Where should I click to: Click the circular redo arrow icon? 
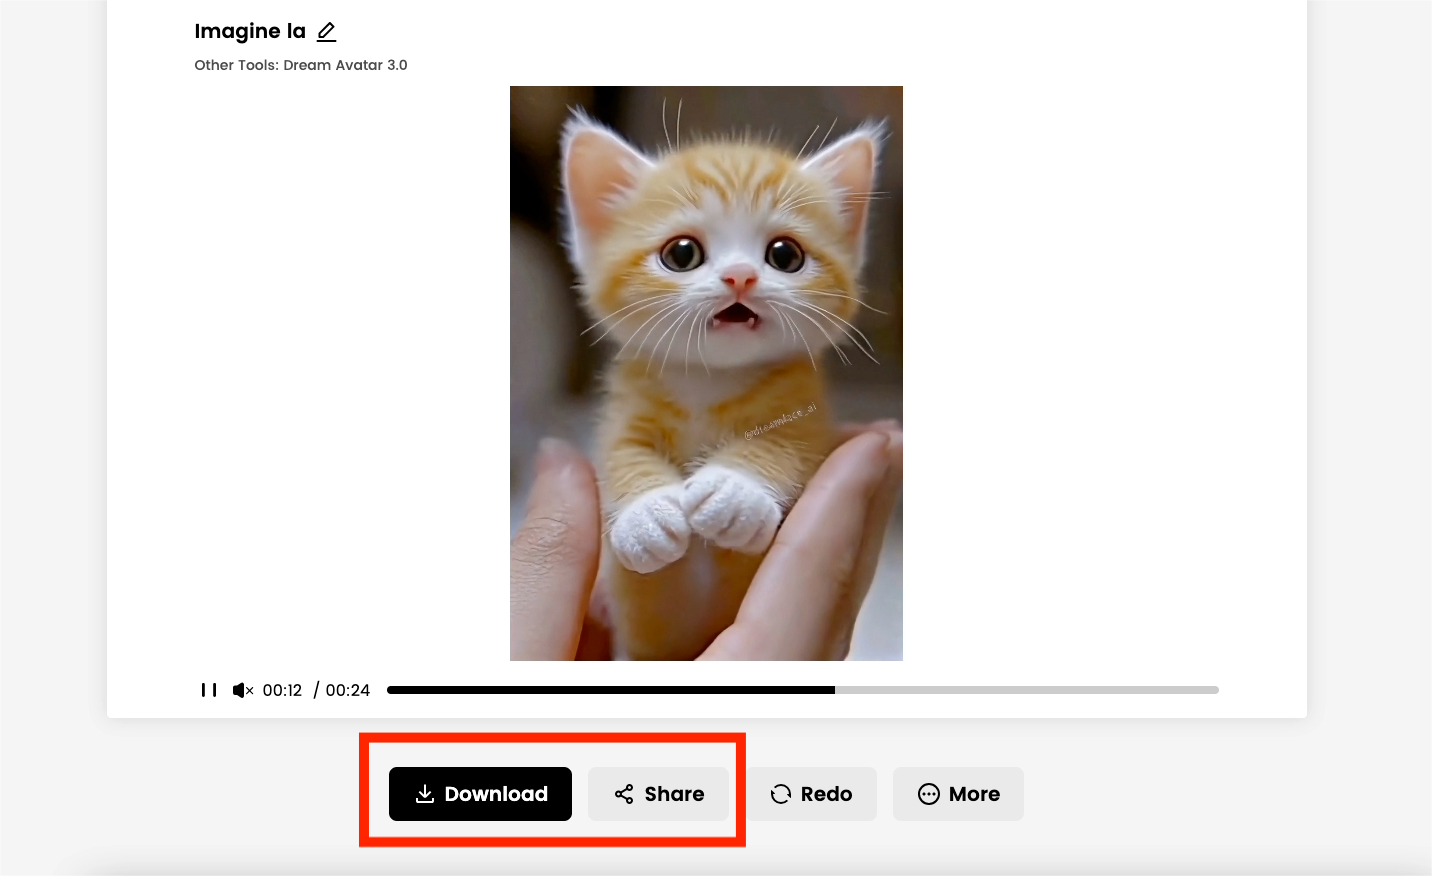[x=781, y=794]
